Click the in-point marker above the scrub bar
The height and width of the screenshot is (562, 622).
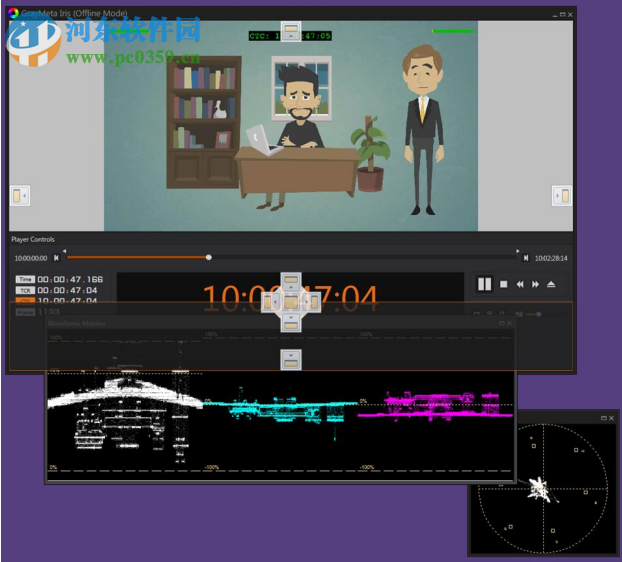[x=64, y=251]
